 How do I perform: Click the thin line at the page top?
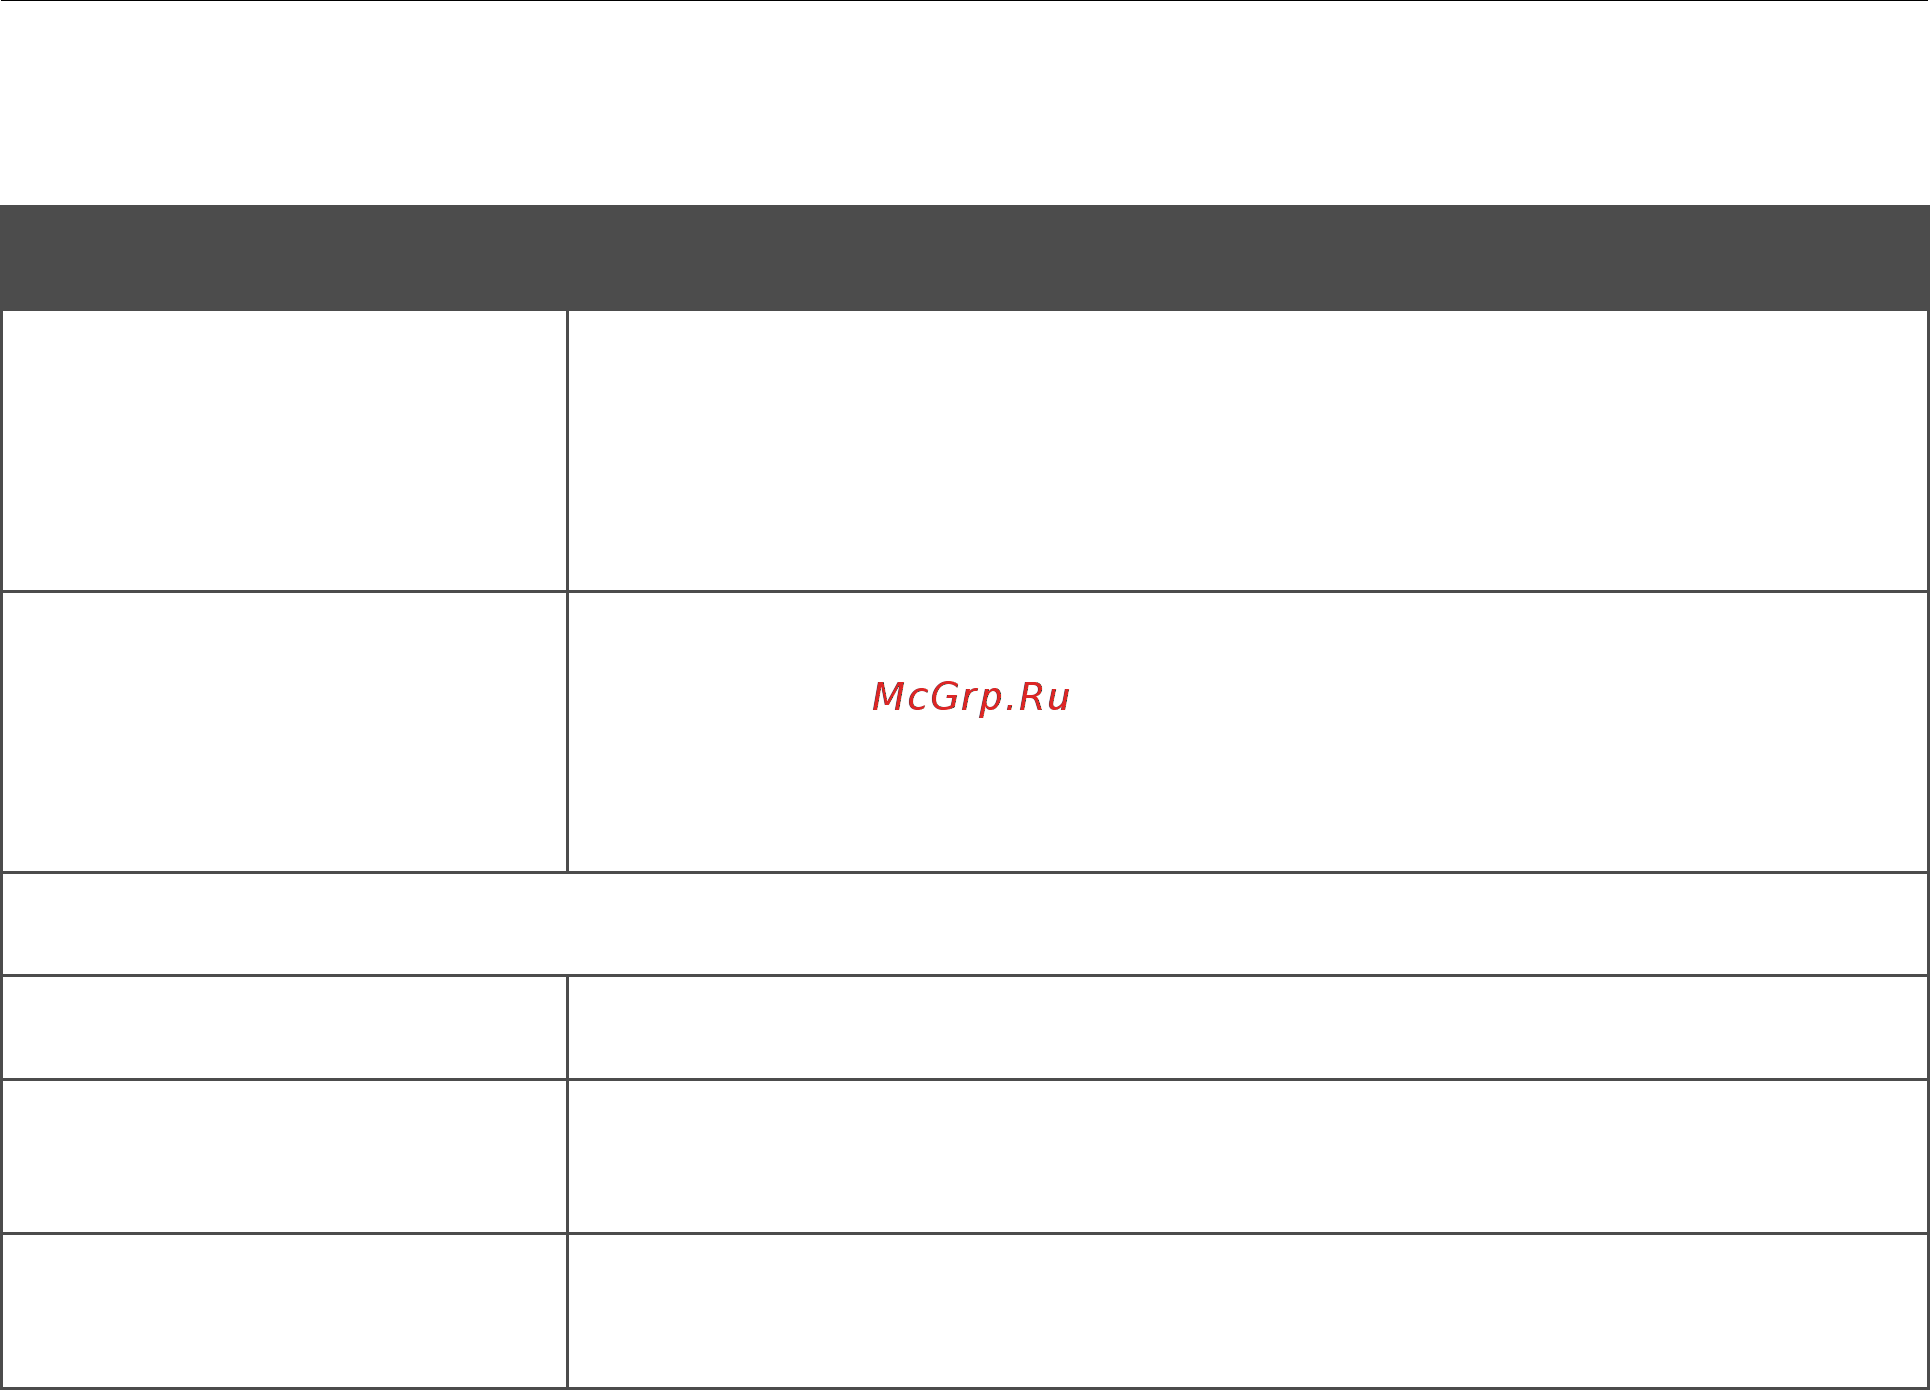coord(965,1)
